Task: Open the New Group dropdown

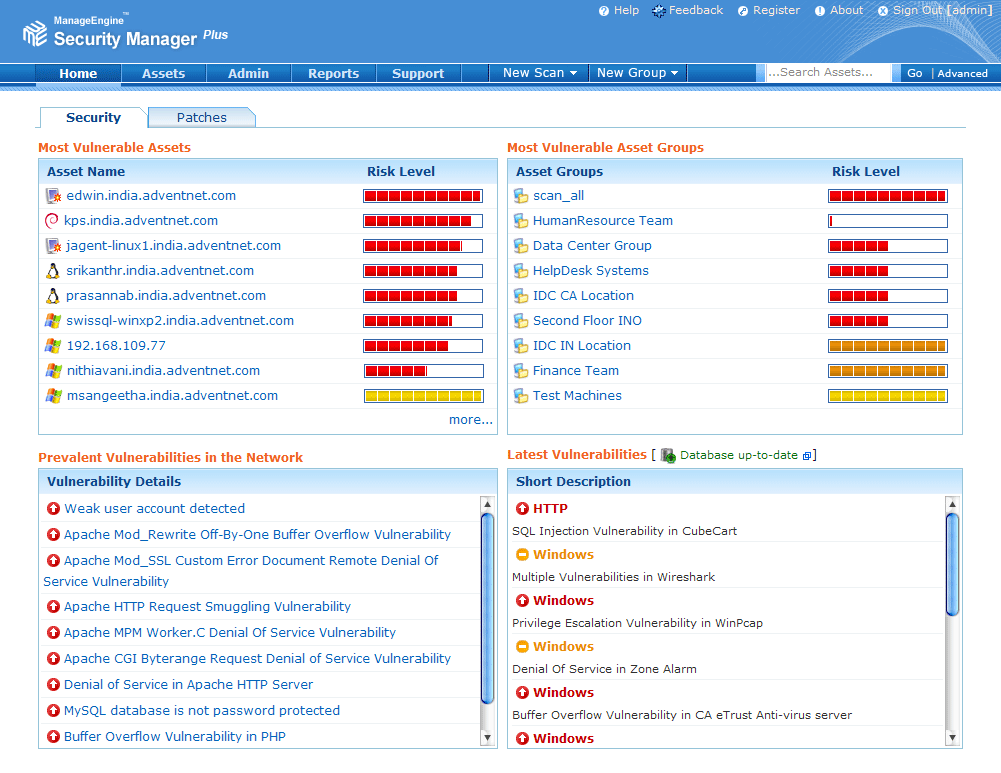Action: (x=637, y=73)
